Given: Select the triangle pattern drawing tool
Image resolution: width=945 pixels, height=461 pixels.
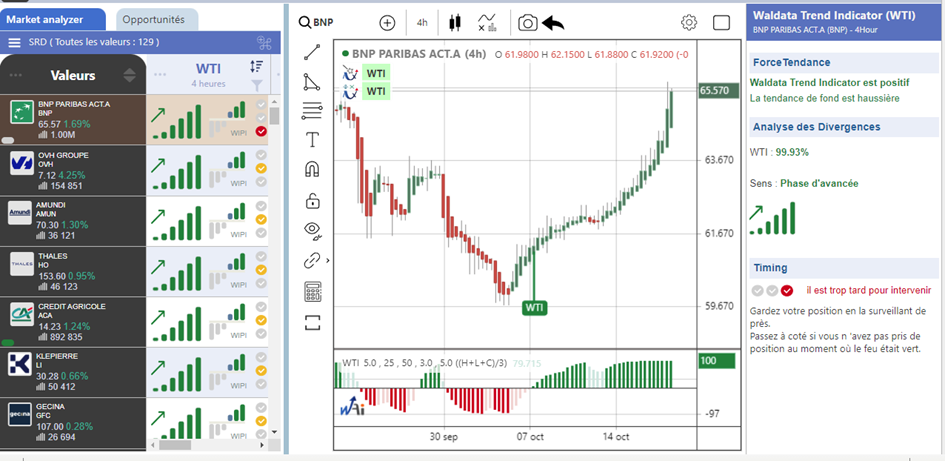Looking at the screenshot, I should (312, 81).
